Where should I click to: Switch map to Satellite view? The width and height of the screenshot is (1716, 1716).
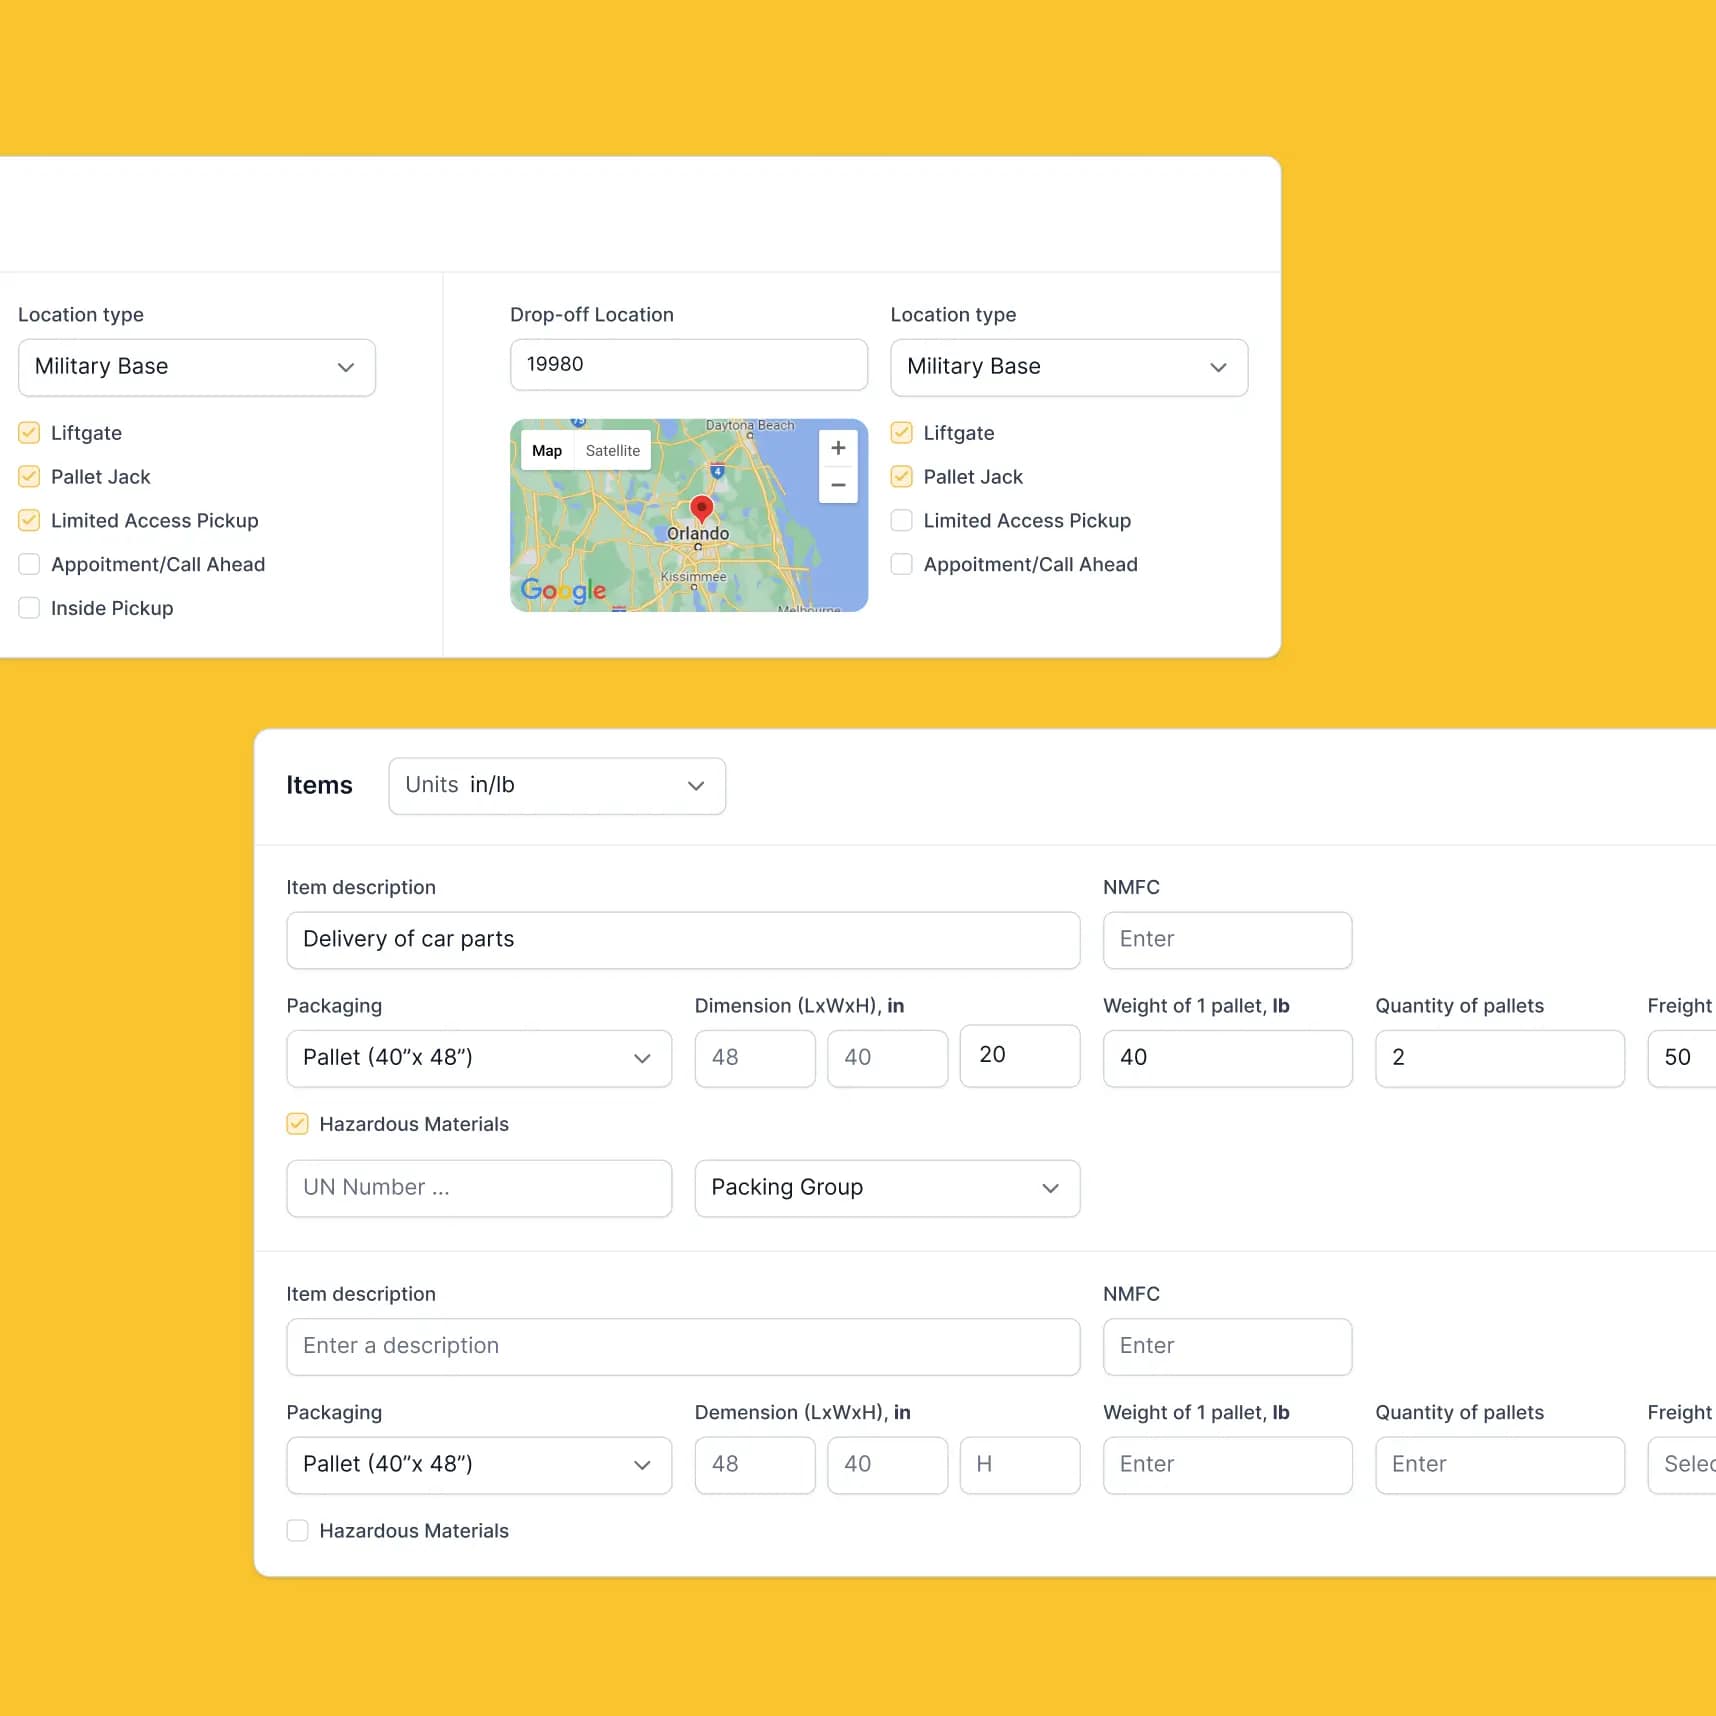(x=612, y=451)
